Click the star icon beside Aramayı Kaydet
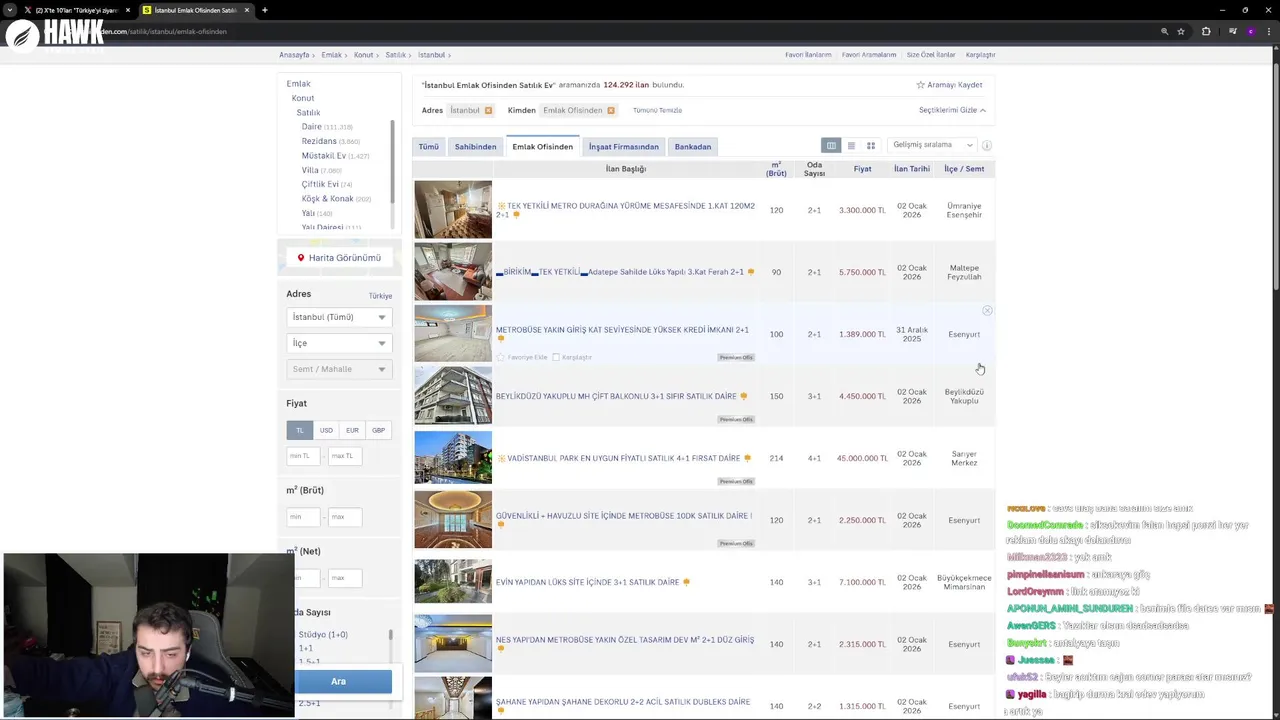 click(x=921, y=85)
